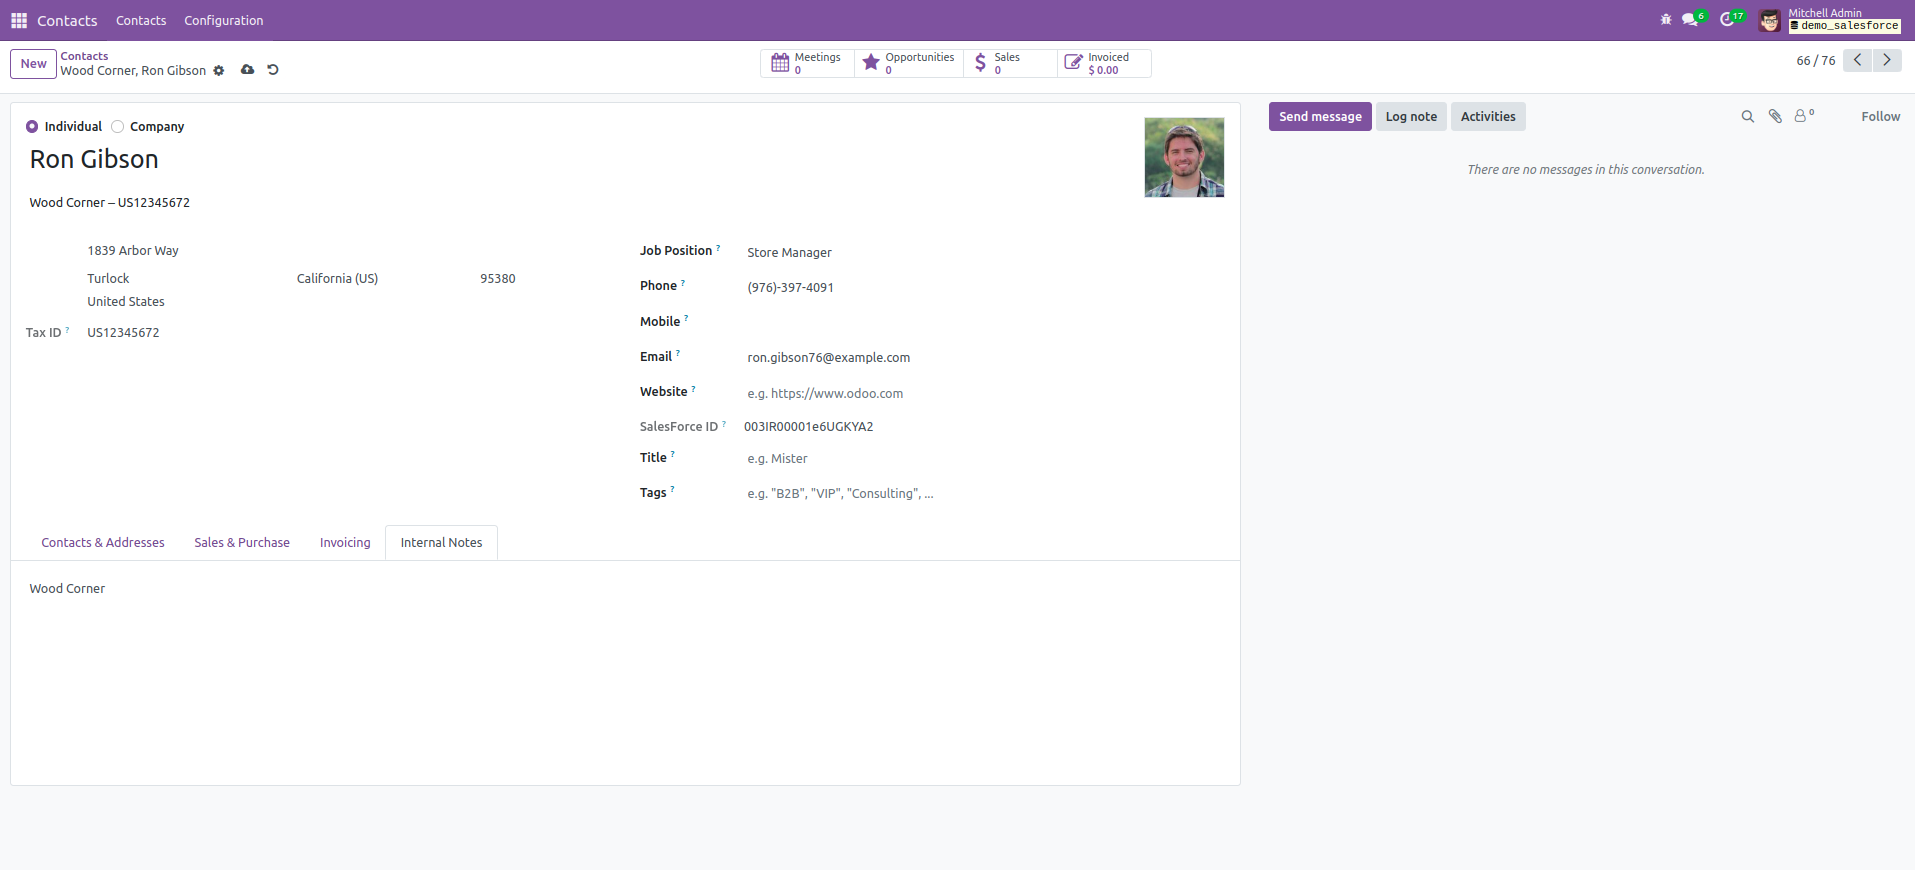
Task: Open the record actions gear icon
Action: click(x=219, y=70)
